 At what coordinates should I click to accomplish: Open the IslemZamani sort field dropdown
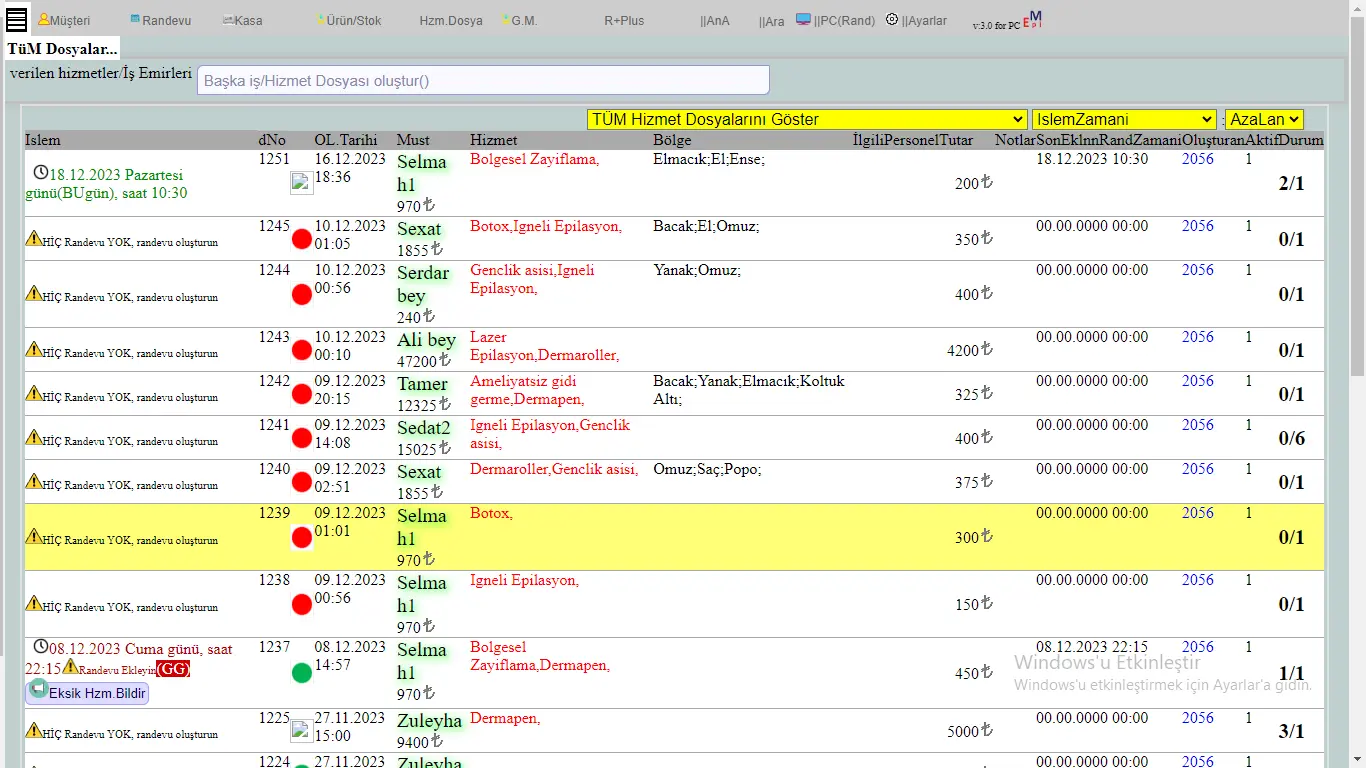pos(1124,119)
